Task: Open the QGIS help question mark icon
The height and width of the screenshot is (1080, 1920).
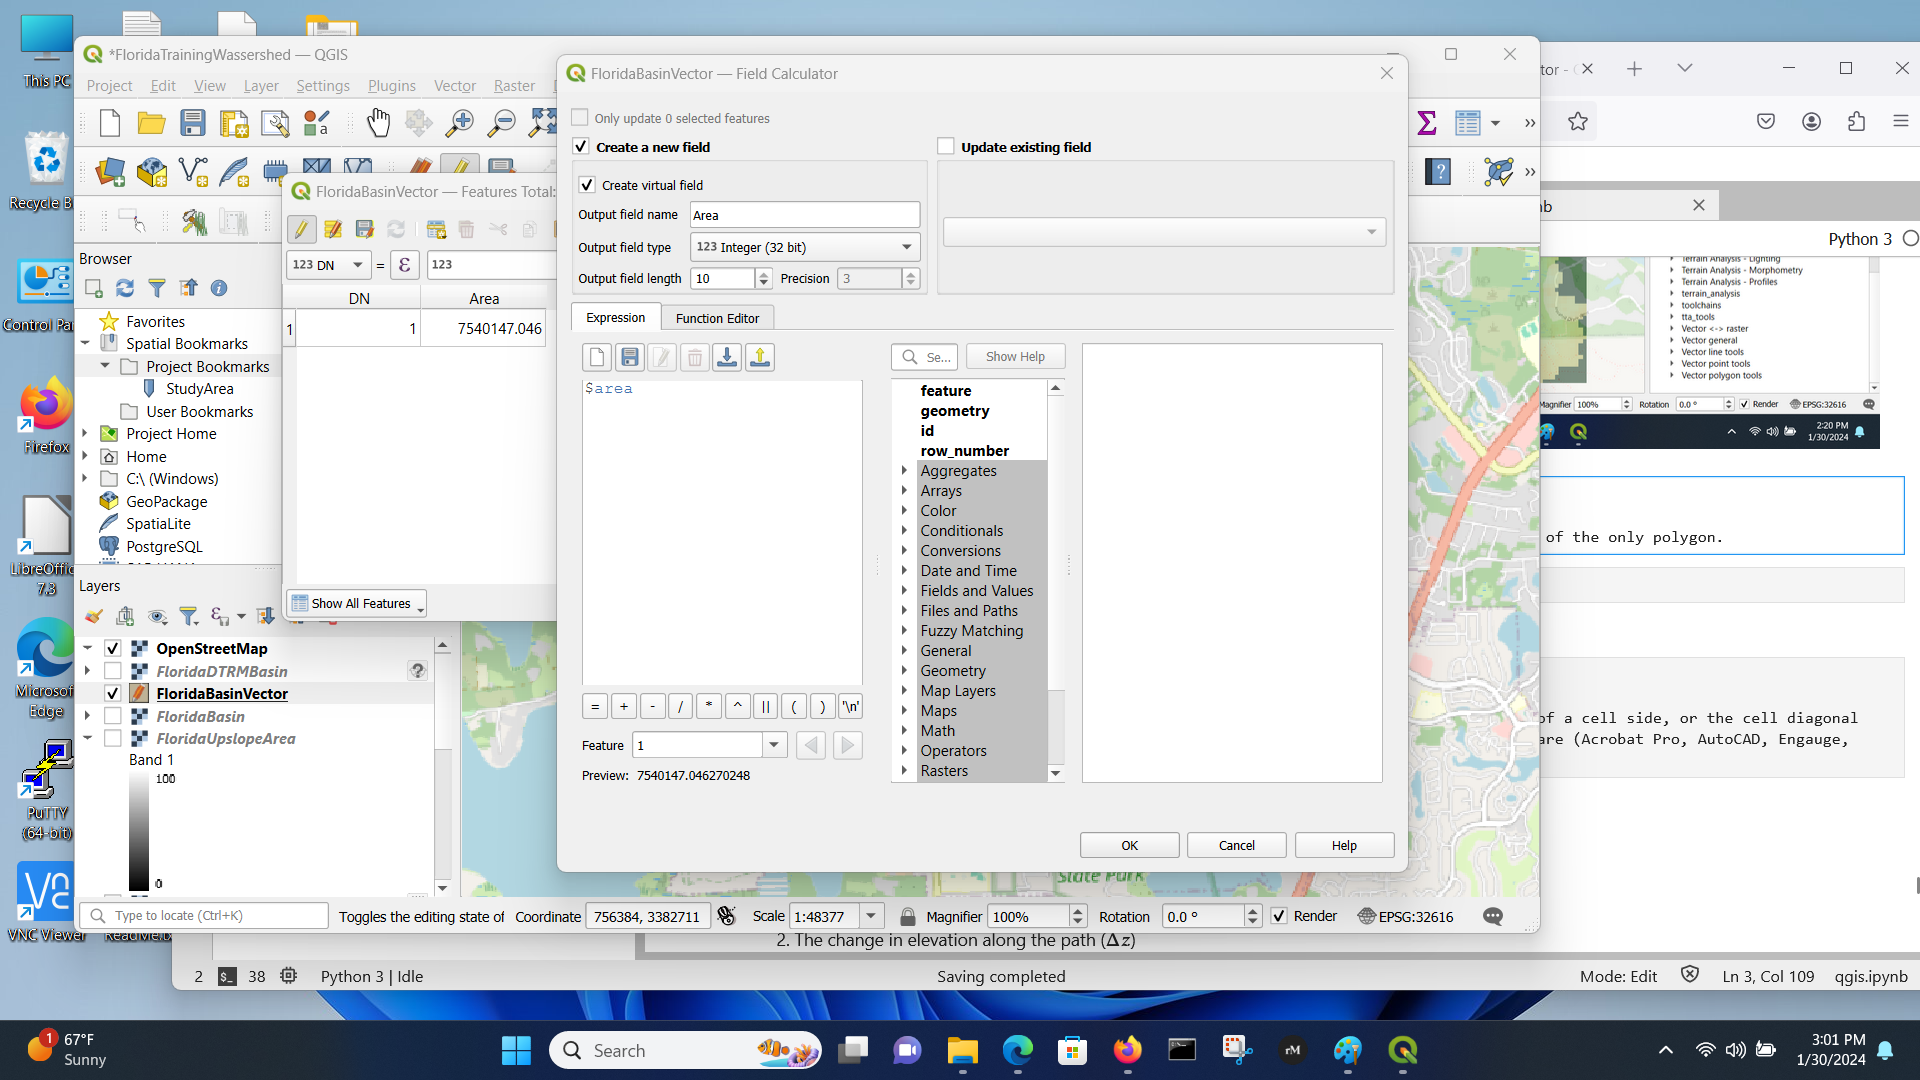Action: pyautogui.click(x=1439, y=172)
